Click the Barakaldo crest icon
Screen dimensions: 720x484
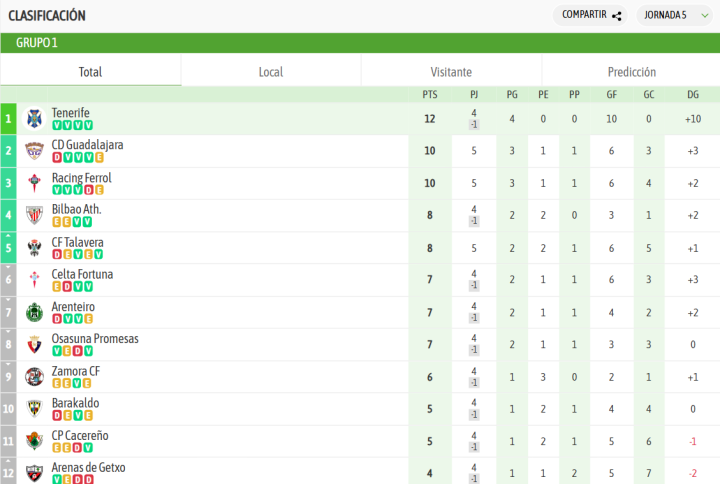pos(34,409)
